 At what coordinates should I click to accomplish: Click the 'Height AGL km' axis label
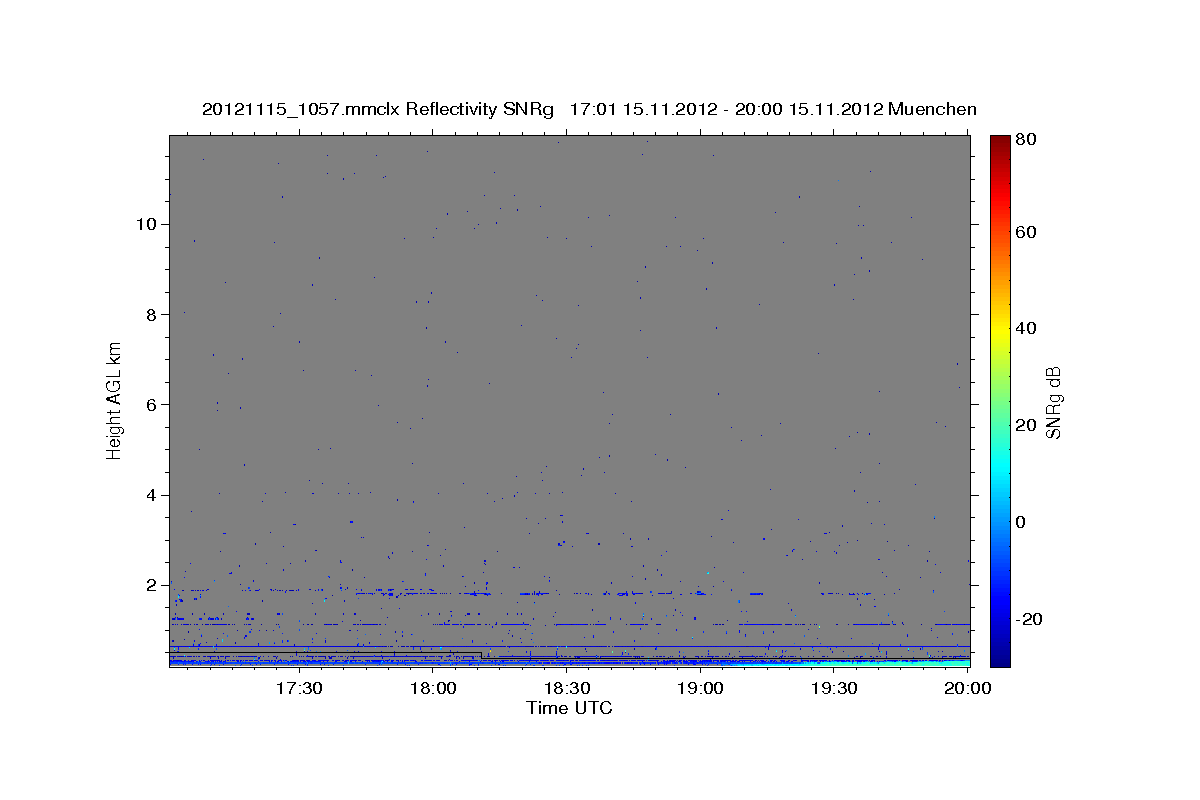[115, 399]
